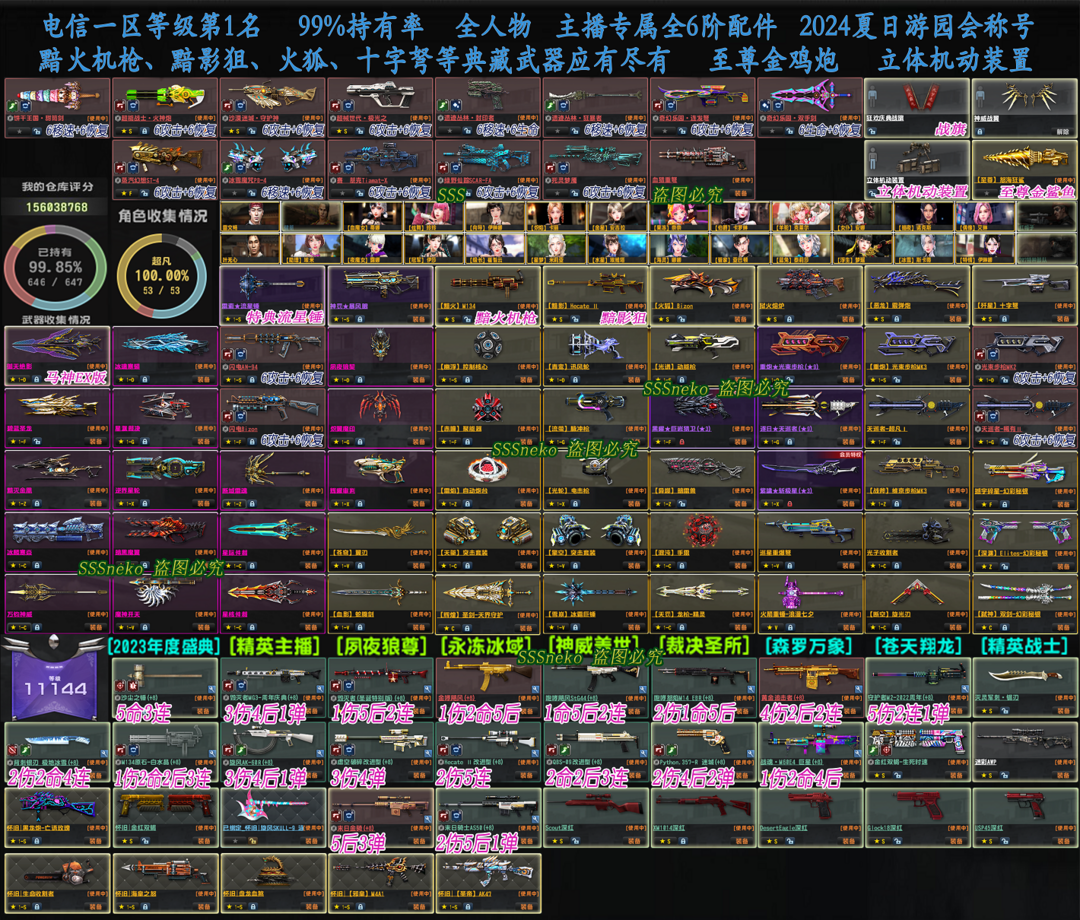1080x920 pixels.
Task: Click the lock icon on Glock18深红 card
Action: point(897,841)
